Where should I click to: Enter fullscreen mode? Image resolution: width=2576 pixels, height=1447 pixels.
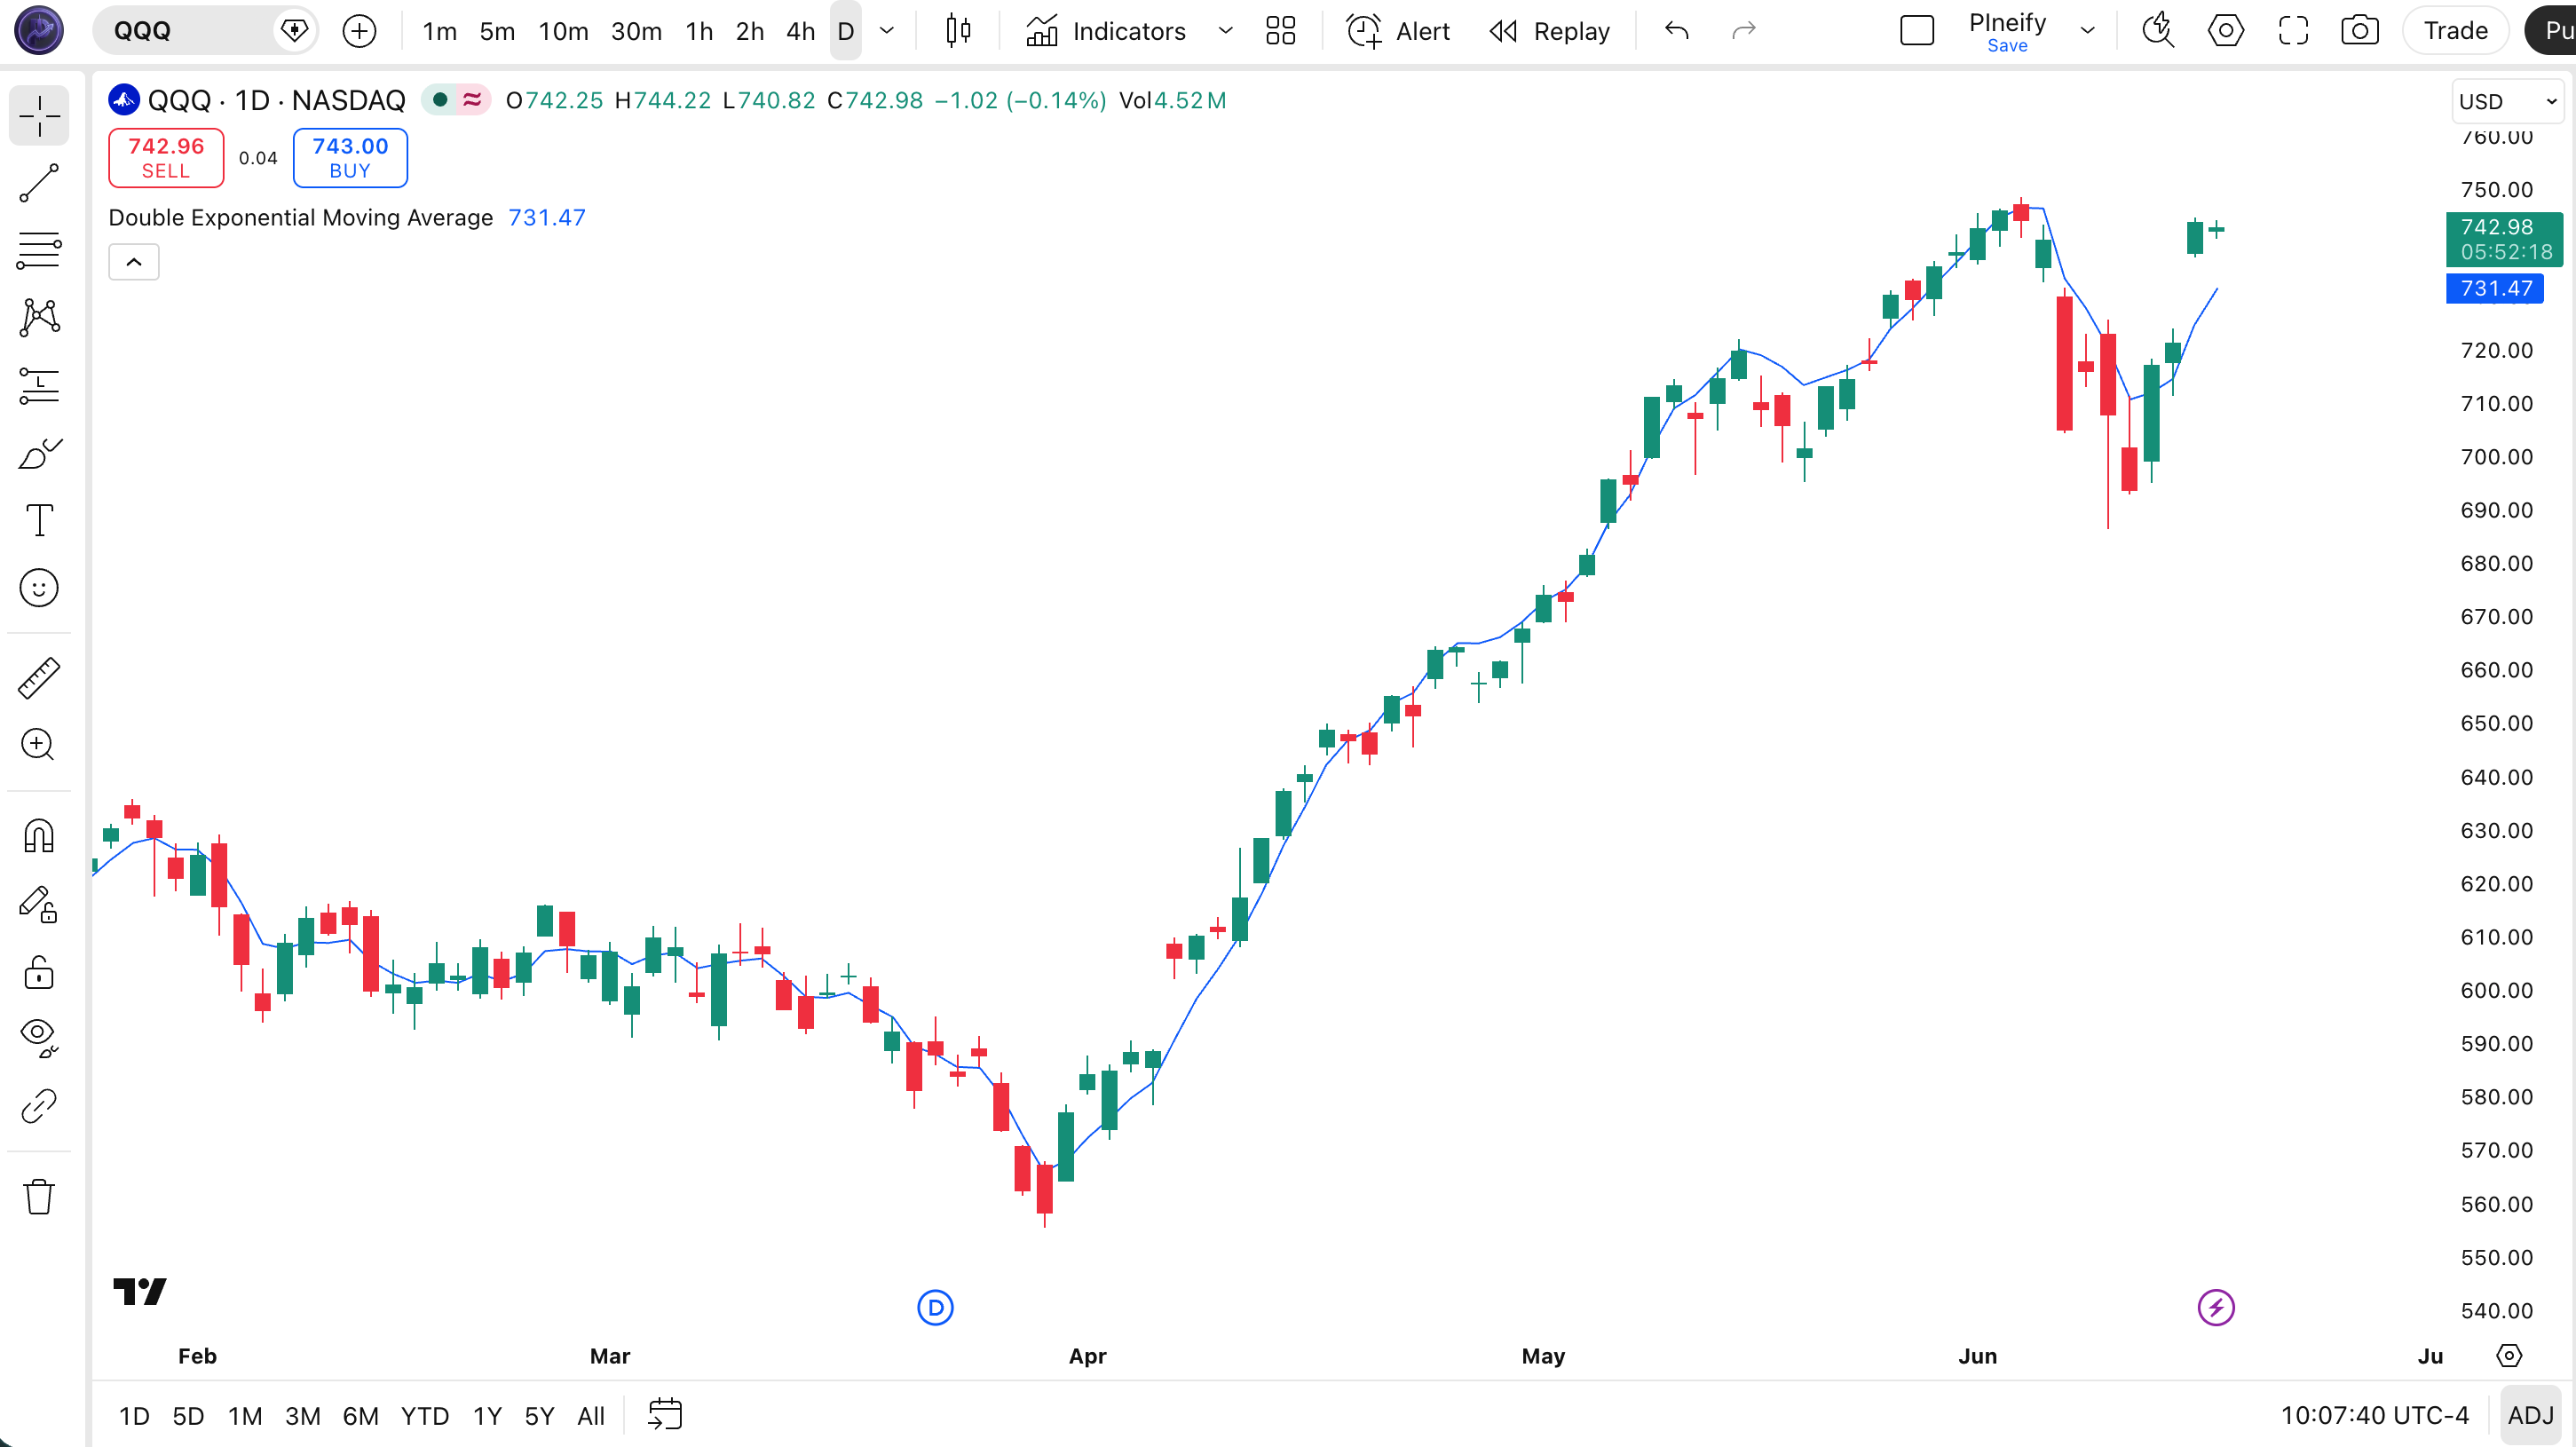[x=2293, y=31]
